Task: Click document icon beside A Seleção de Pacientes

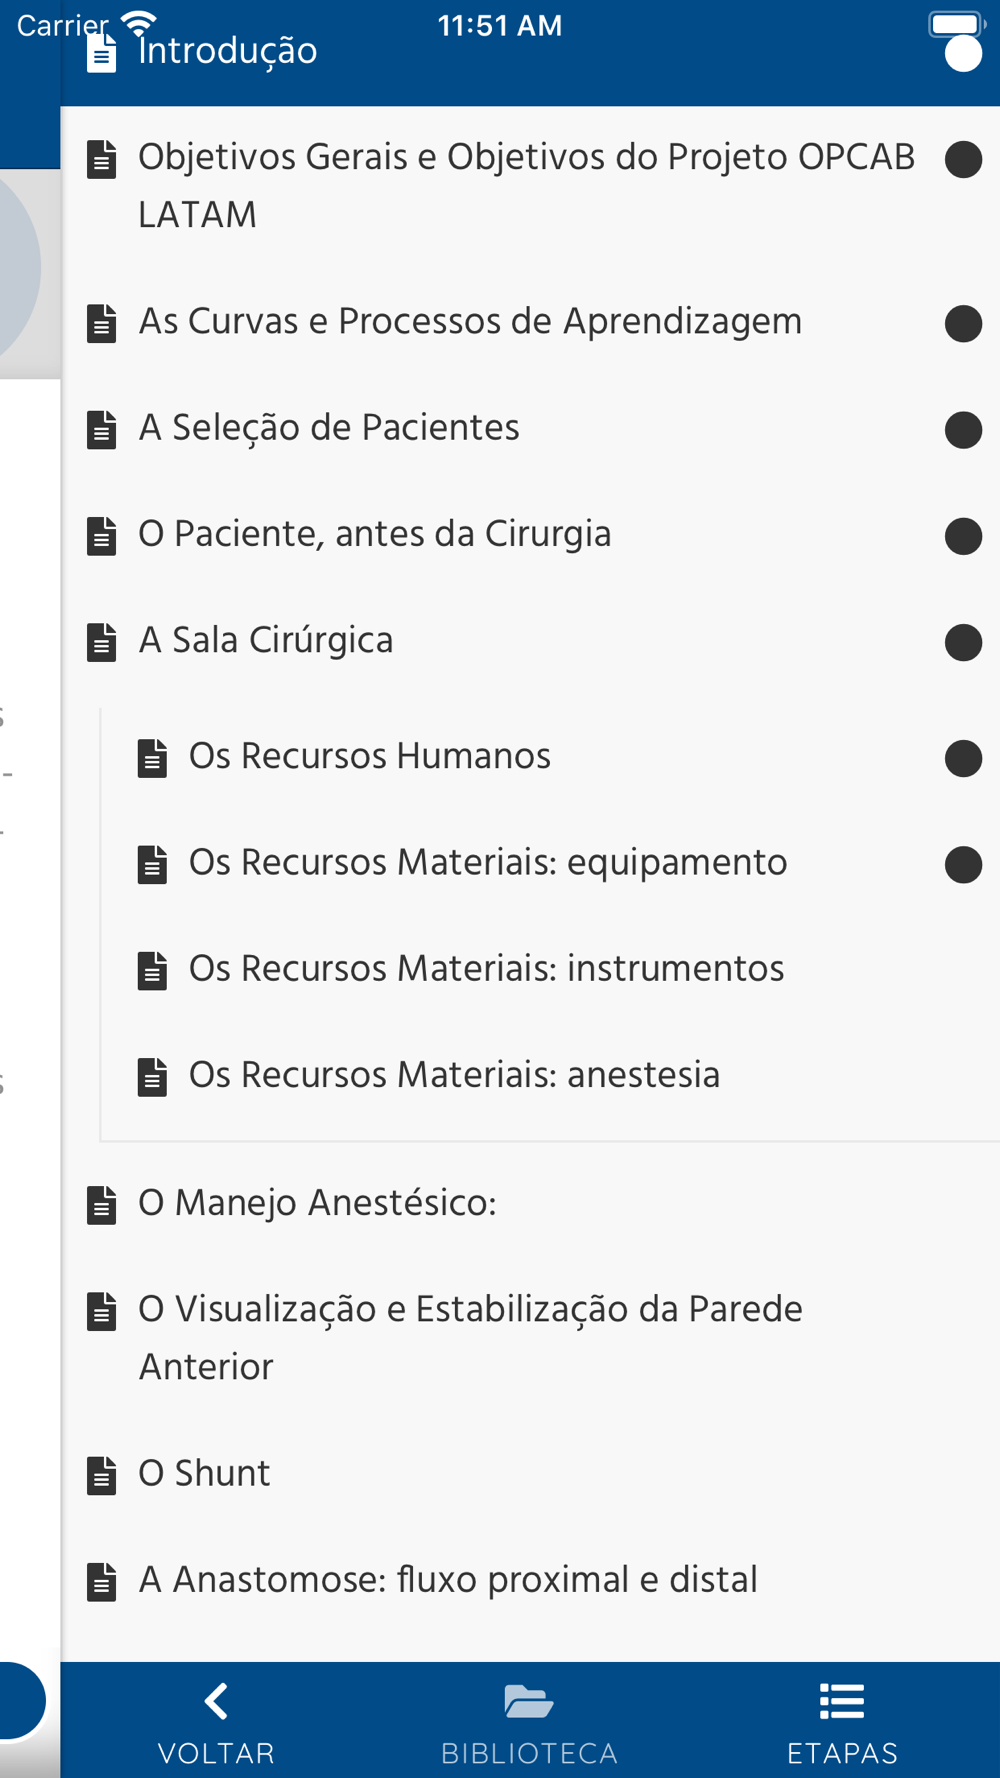Action: pyautogui.click(x=102, y=429)
